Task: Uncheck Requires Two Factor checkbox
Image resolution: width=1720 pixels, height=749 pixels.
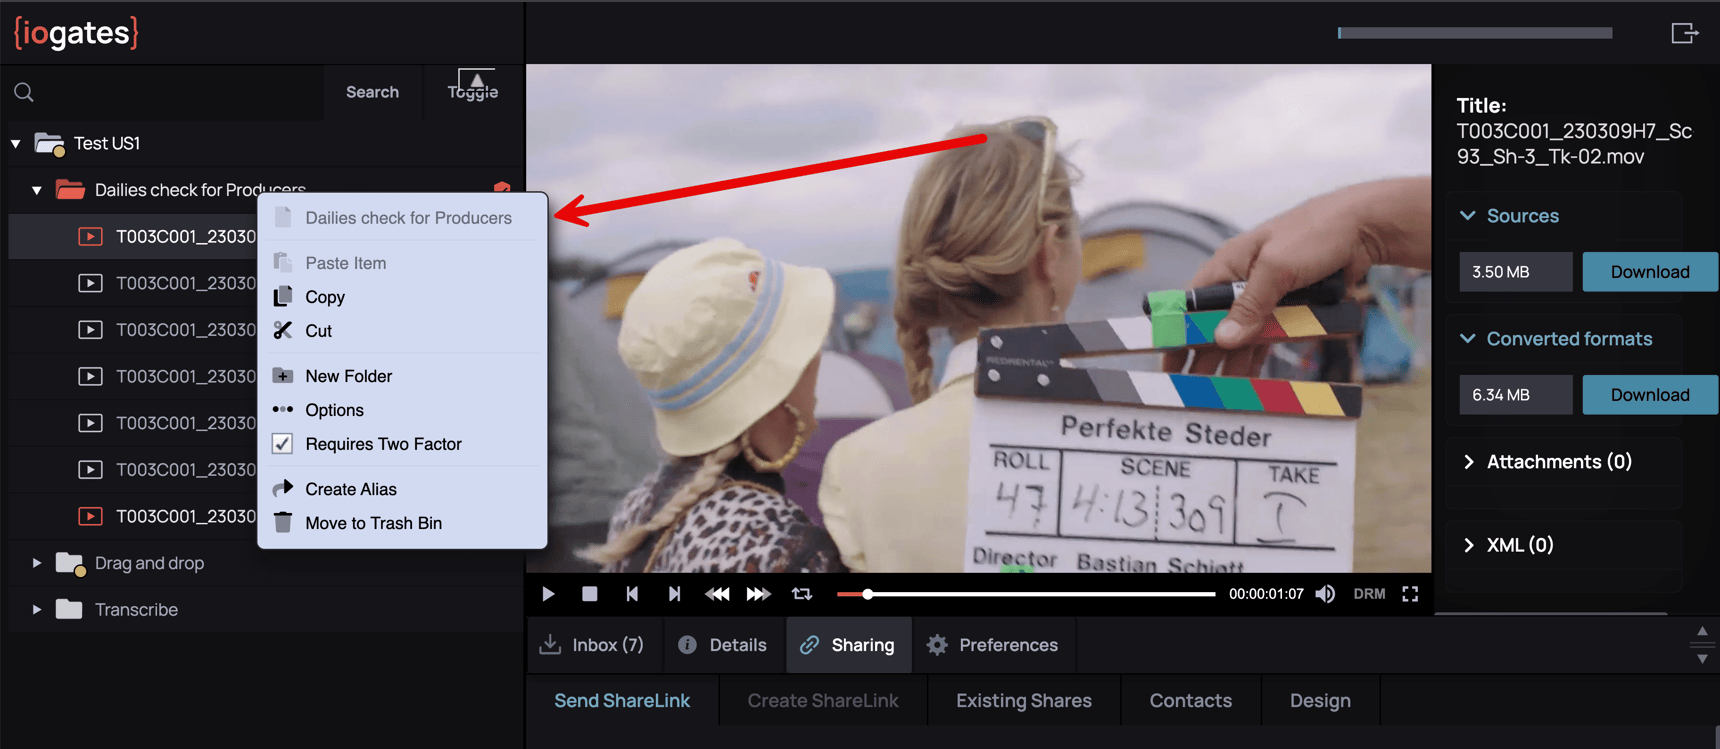Action: 283,444
